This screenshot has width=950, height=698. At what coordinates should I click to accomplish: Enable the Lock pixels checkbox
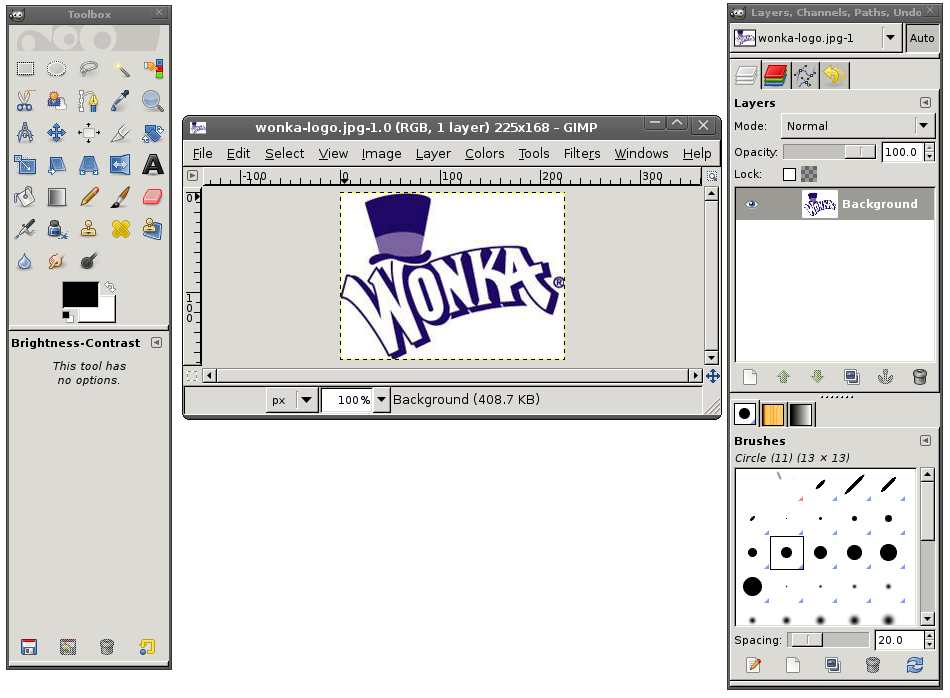[789, 174]
